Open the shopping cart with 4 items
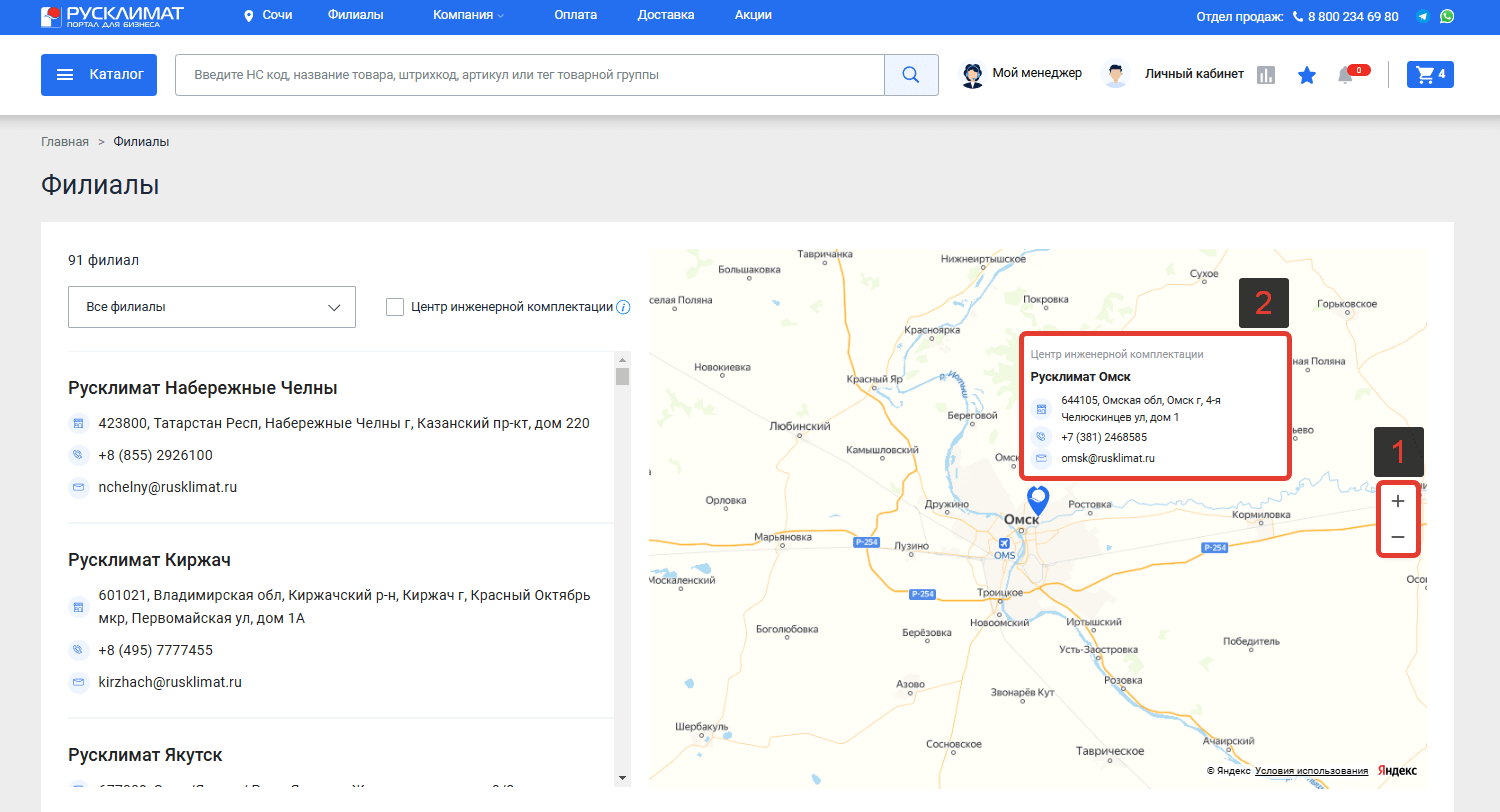This screenshot has height=812, width=1500. 1430,75
